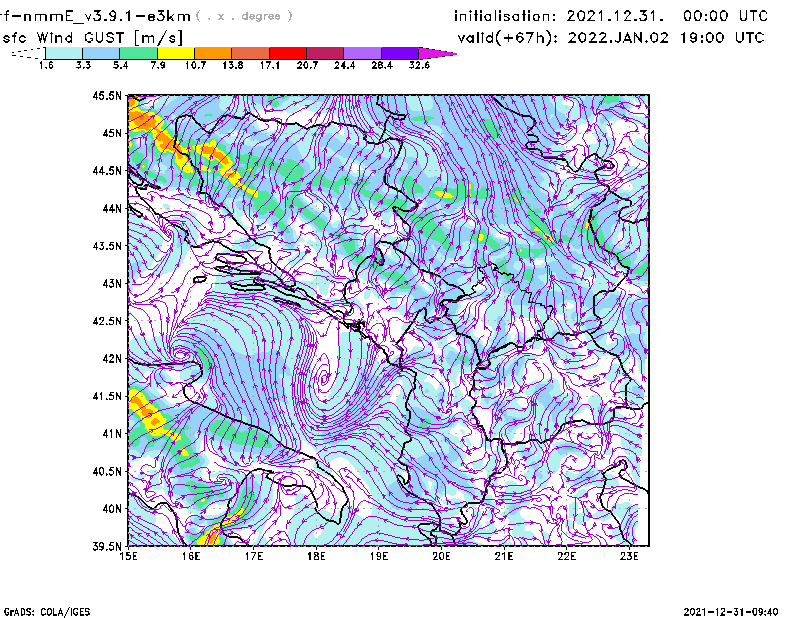Click the orange 10.7–13.8 legend swatch

pyautogui.click(x=213, y=53)
